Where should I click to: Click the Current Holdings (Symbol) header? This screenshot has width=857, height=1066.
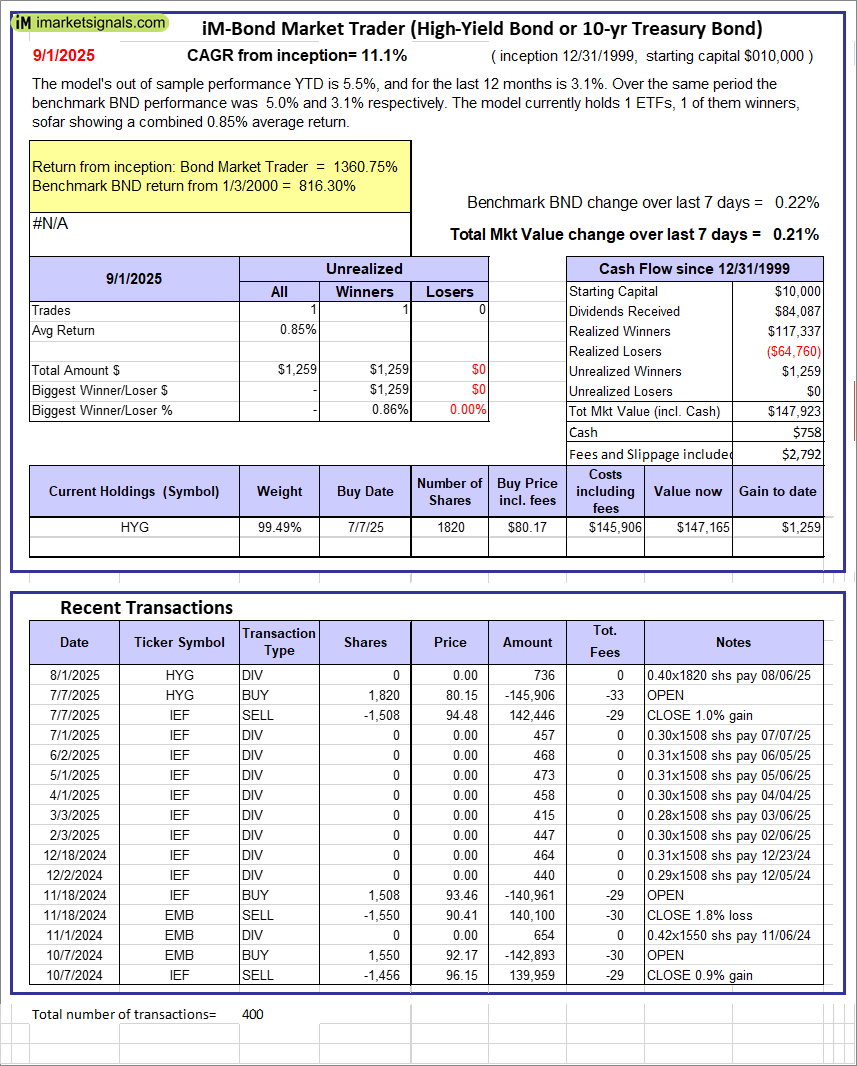[134, 491]
